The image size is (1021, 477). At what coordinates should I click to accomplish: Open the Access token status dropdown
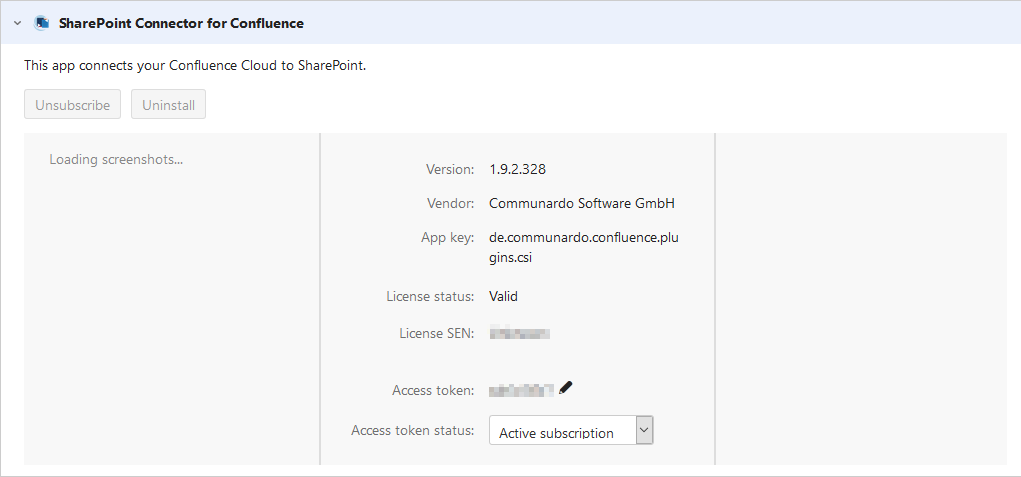point(570,431)
